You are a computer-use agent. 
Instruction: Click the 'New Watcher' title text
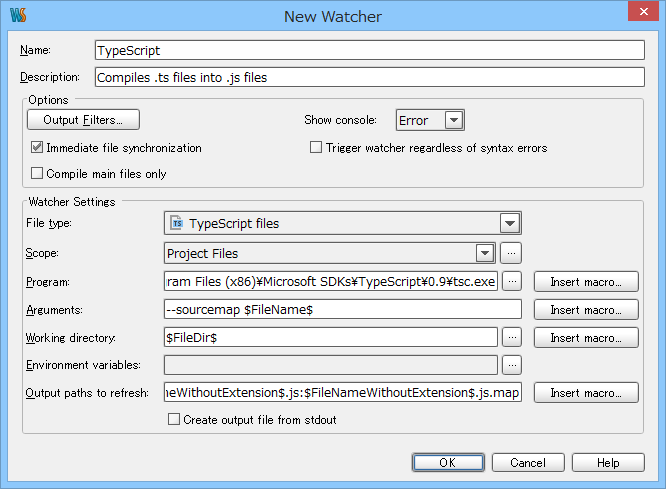tap(333, 17)
